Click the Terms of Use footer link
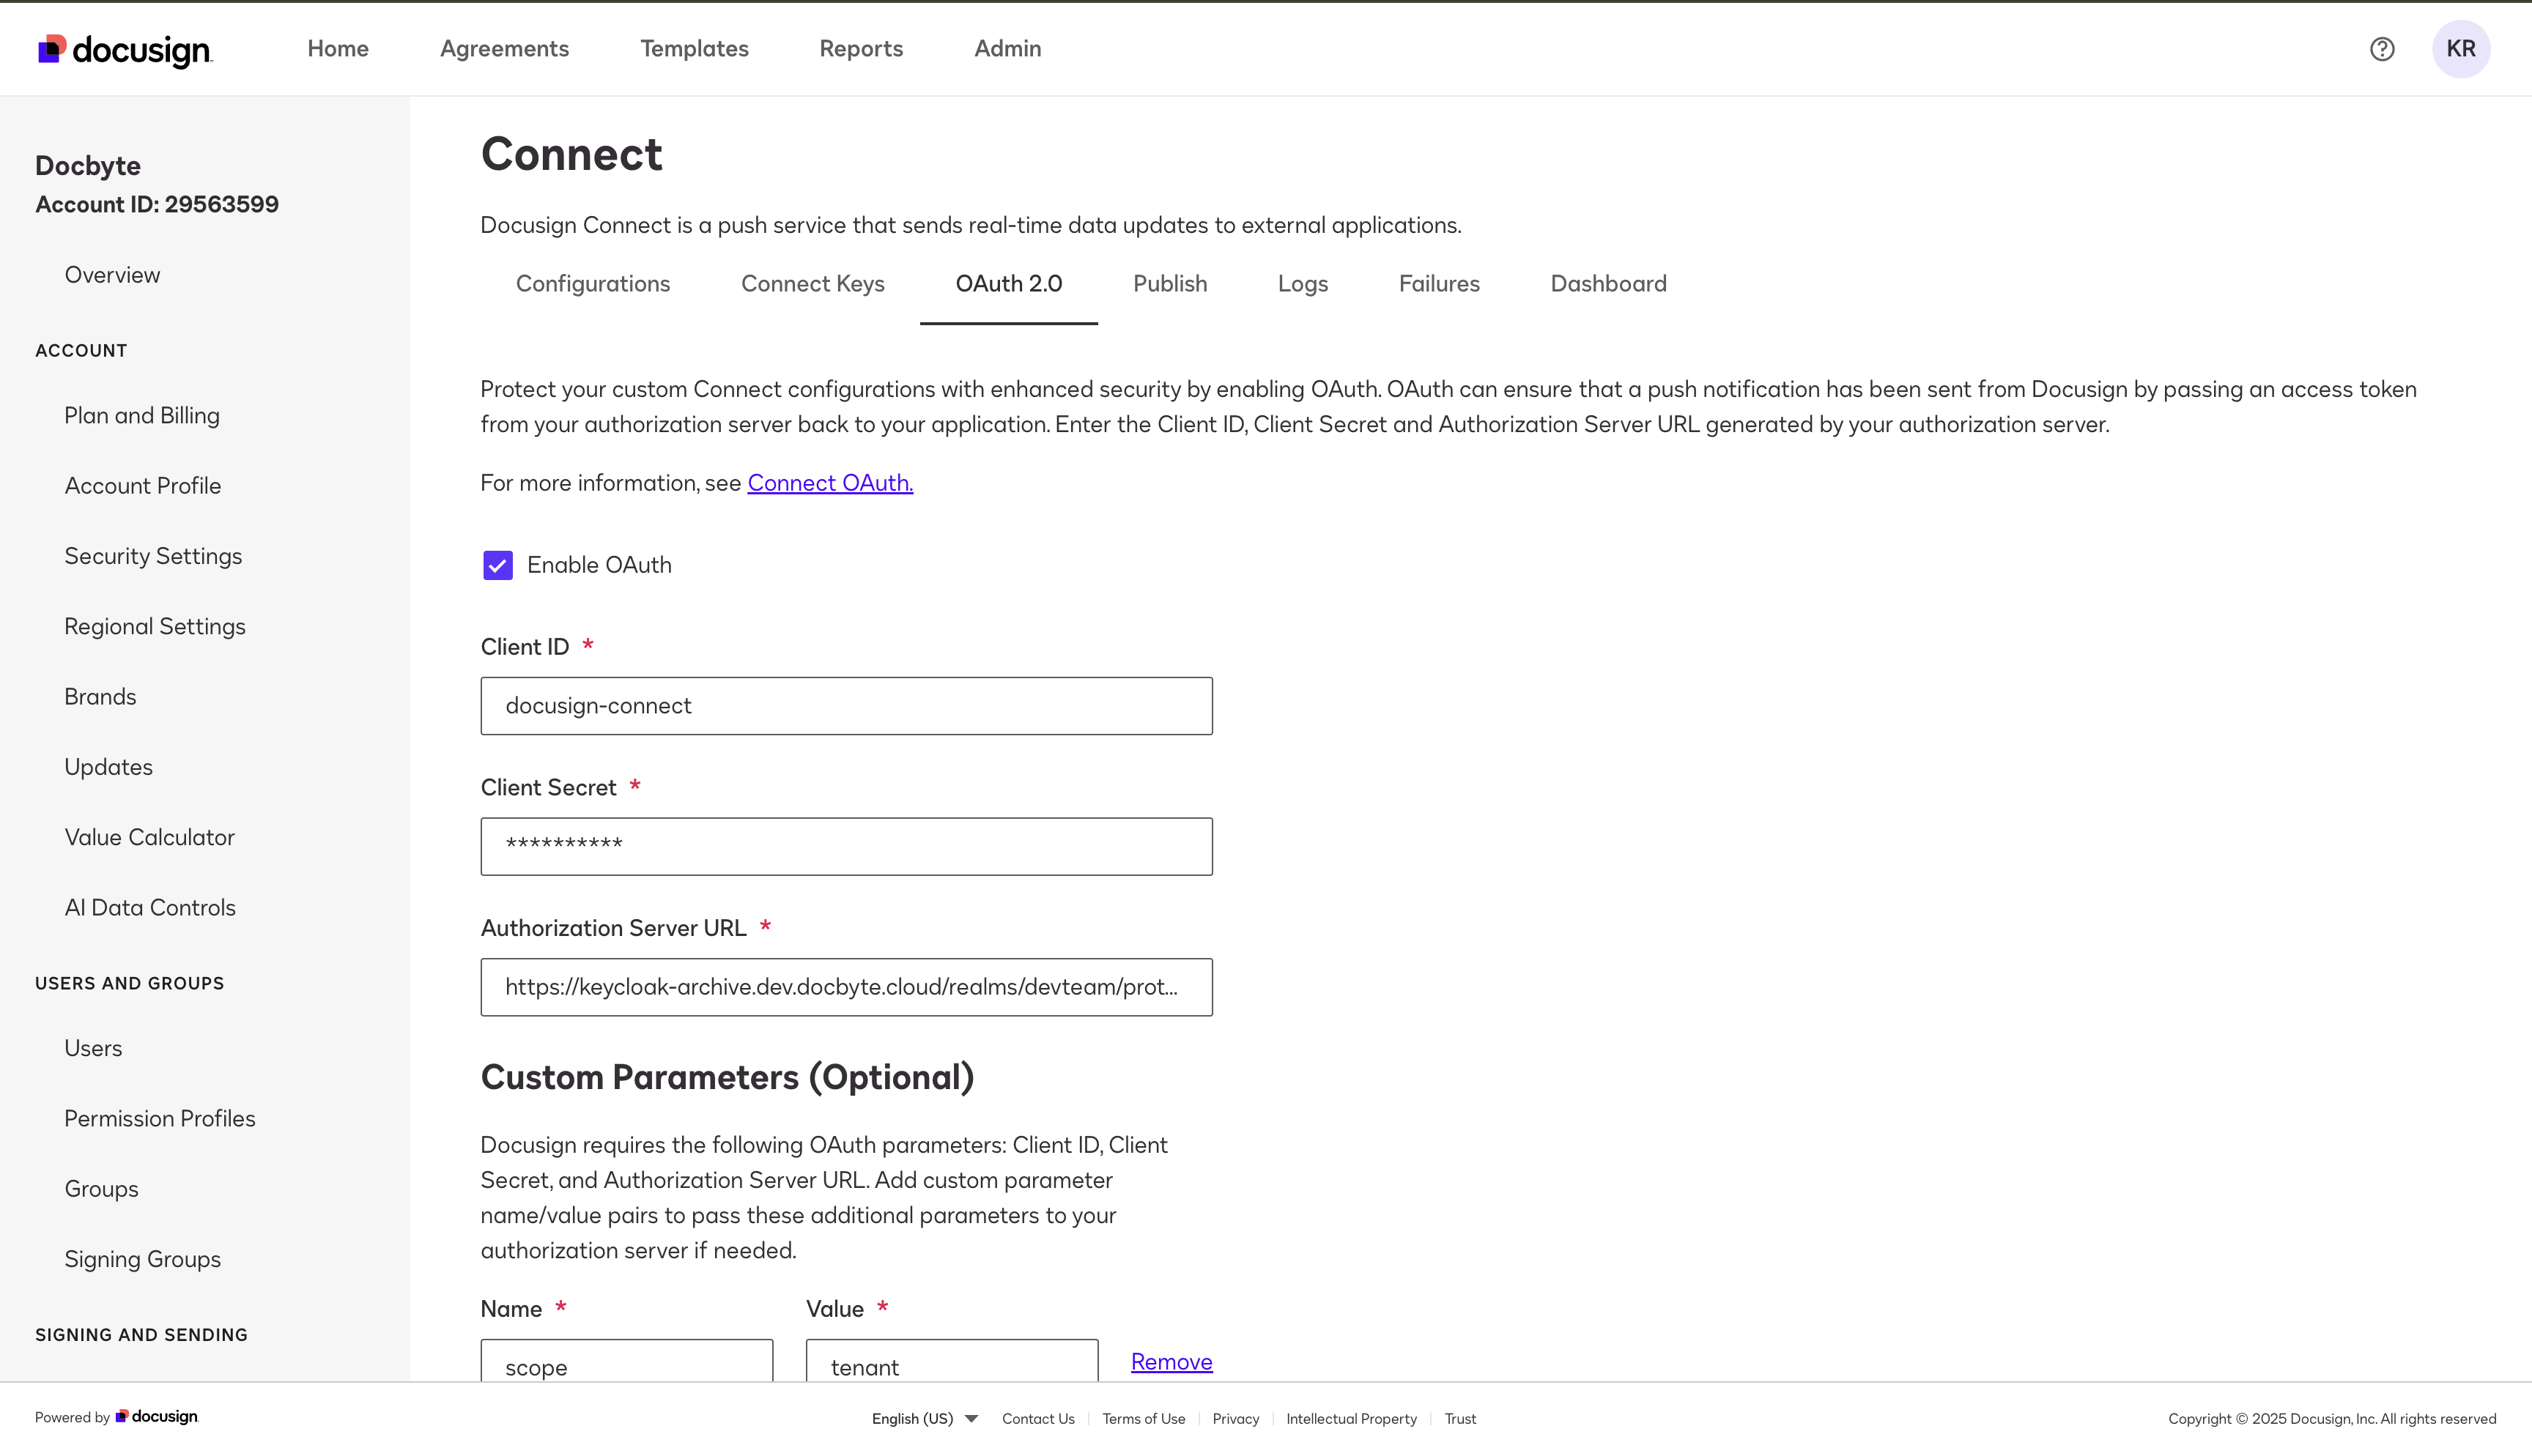 click(1143, 1418)
